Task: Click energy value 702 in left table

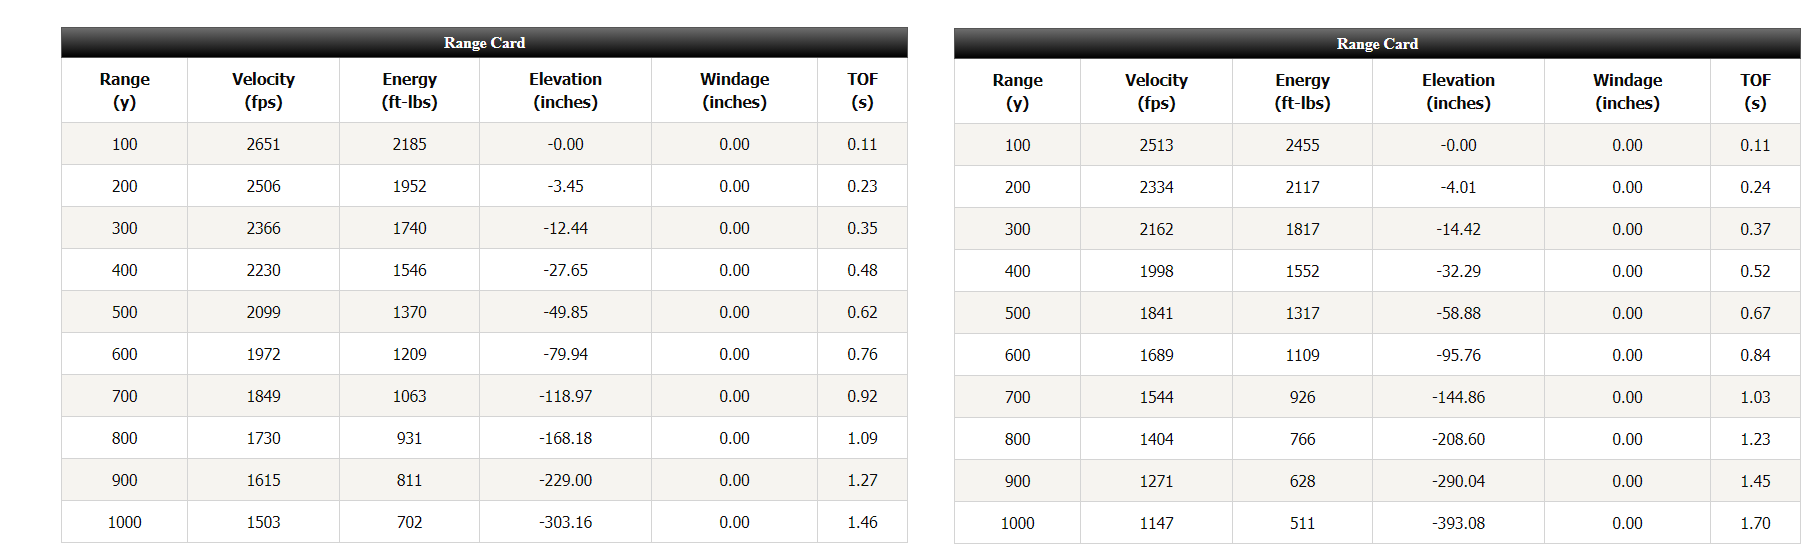Action: point(409,522)
